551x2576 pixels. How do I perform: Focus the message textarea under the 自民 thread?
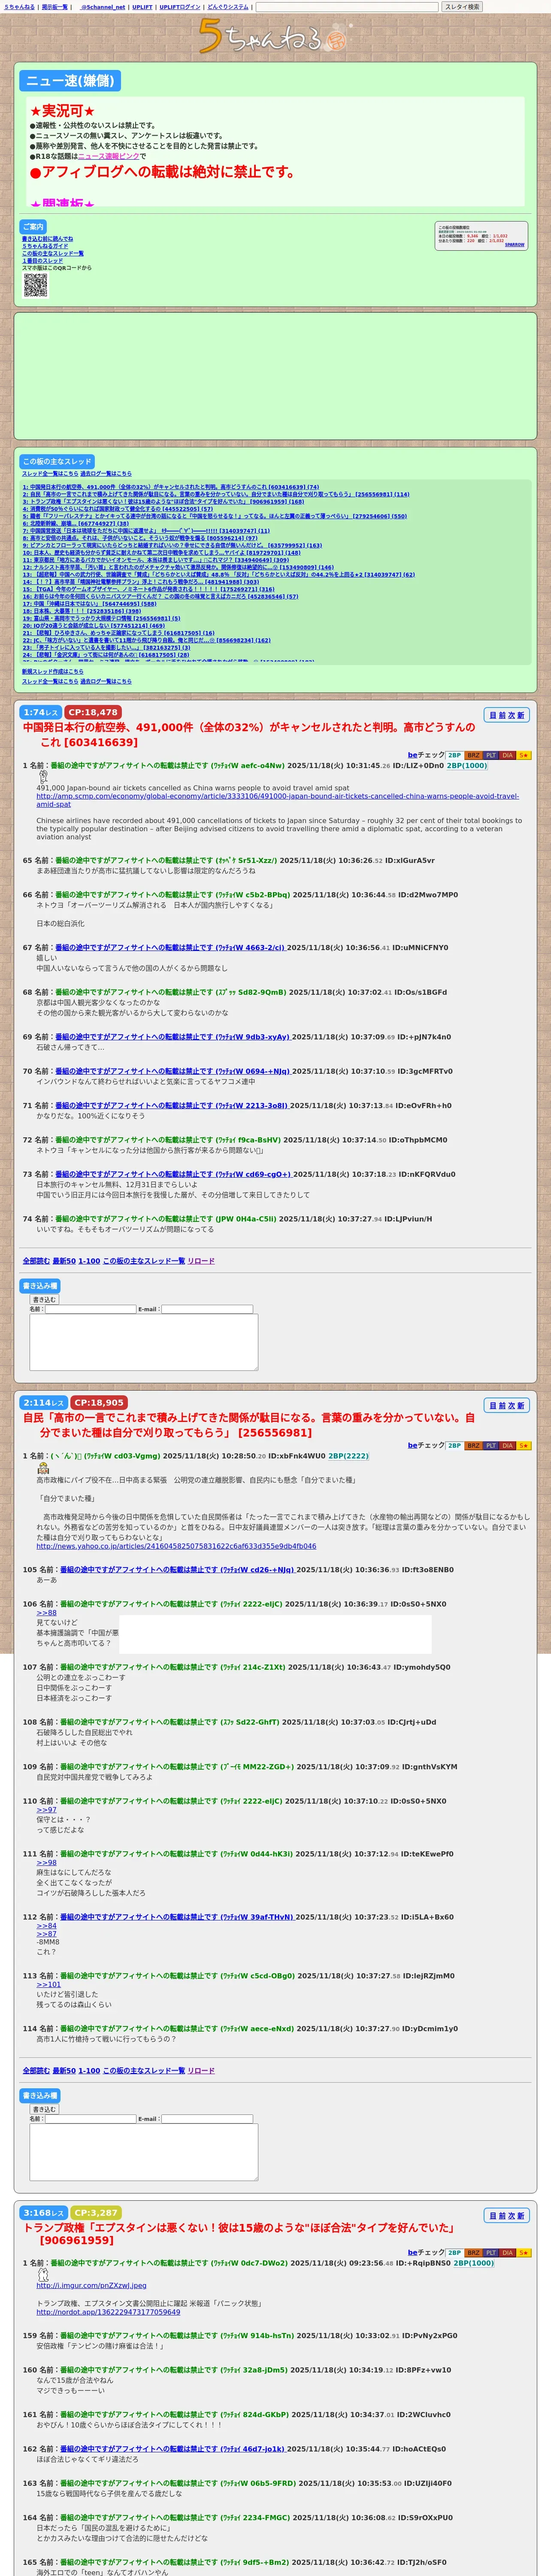click(x=144, y=2152)
